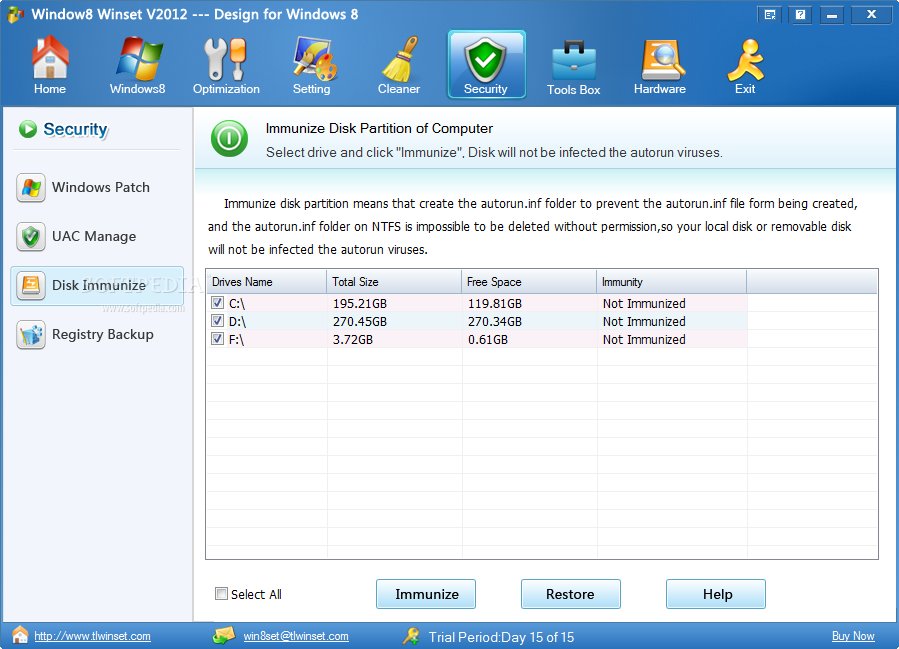Image resolution: width=899 pixels, height=649 pixels.
Task: Sort by Free Space column header
Action: tap(529, 282)
